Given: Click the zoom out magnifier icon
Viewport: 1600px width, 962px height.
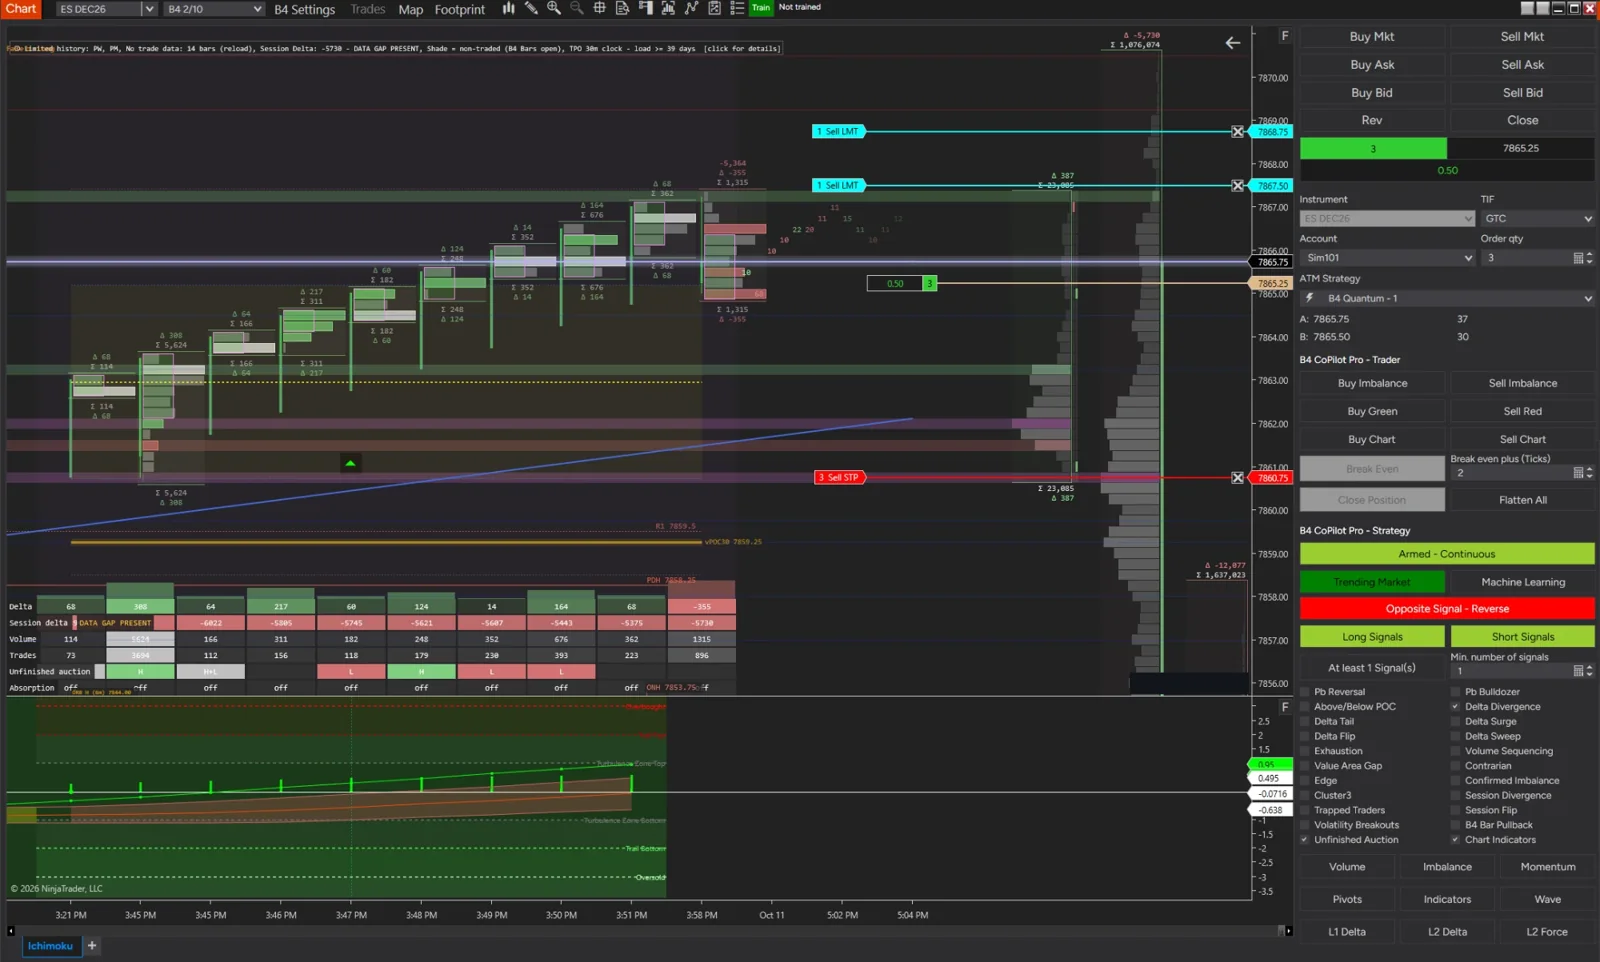Looking at the screenshot, I should 577,8.
